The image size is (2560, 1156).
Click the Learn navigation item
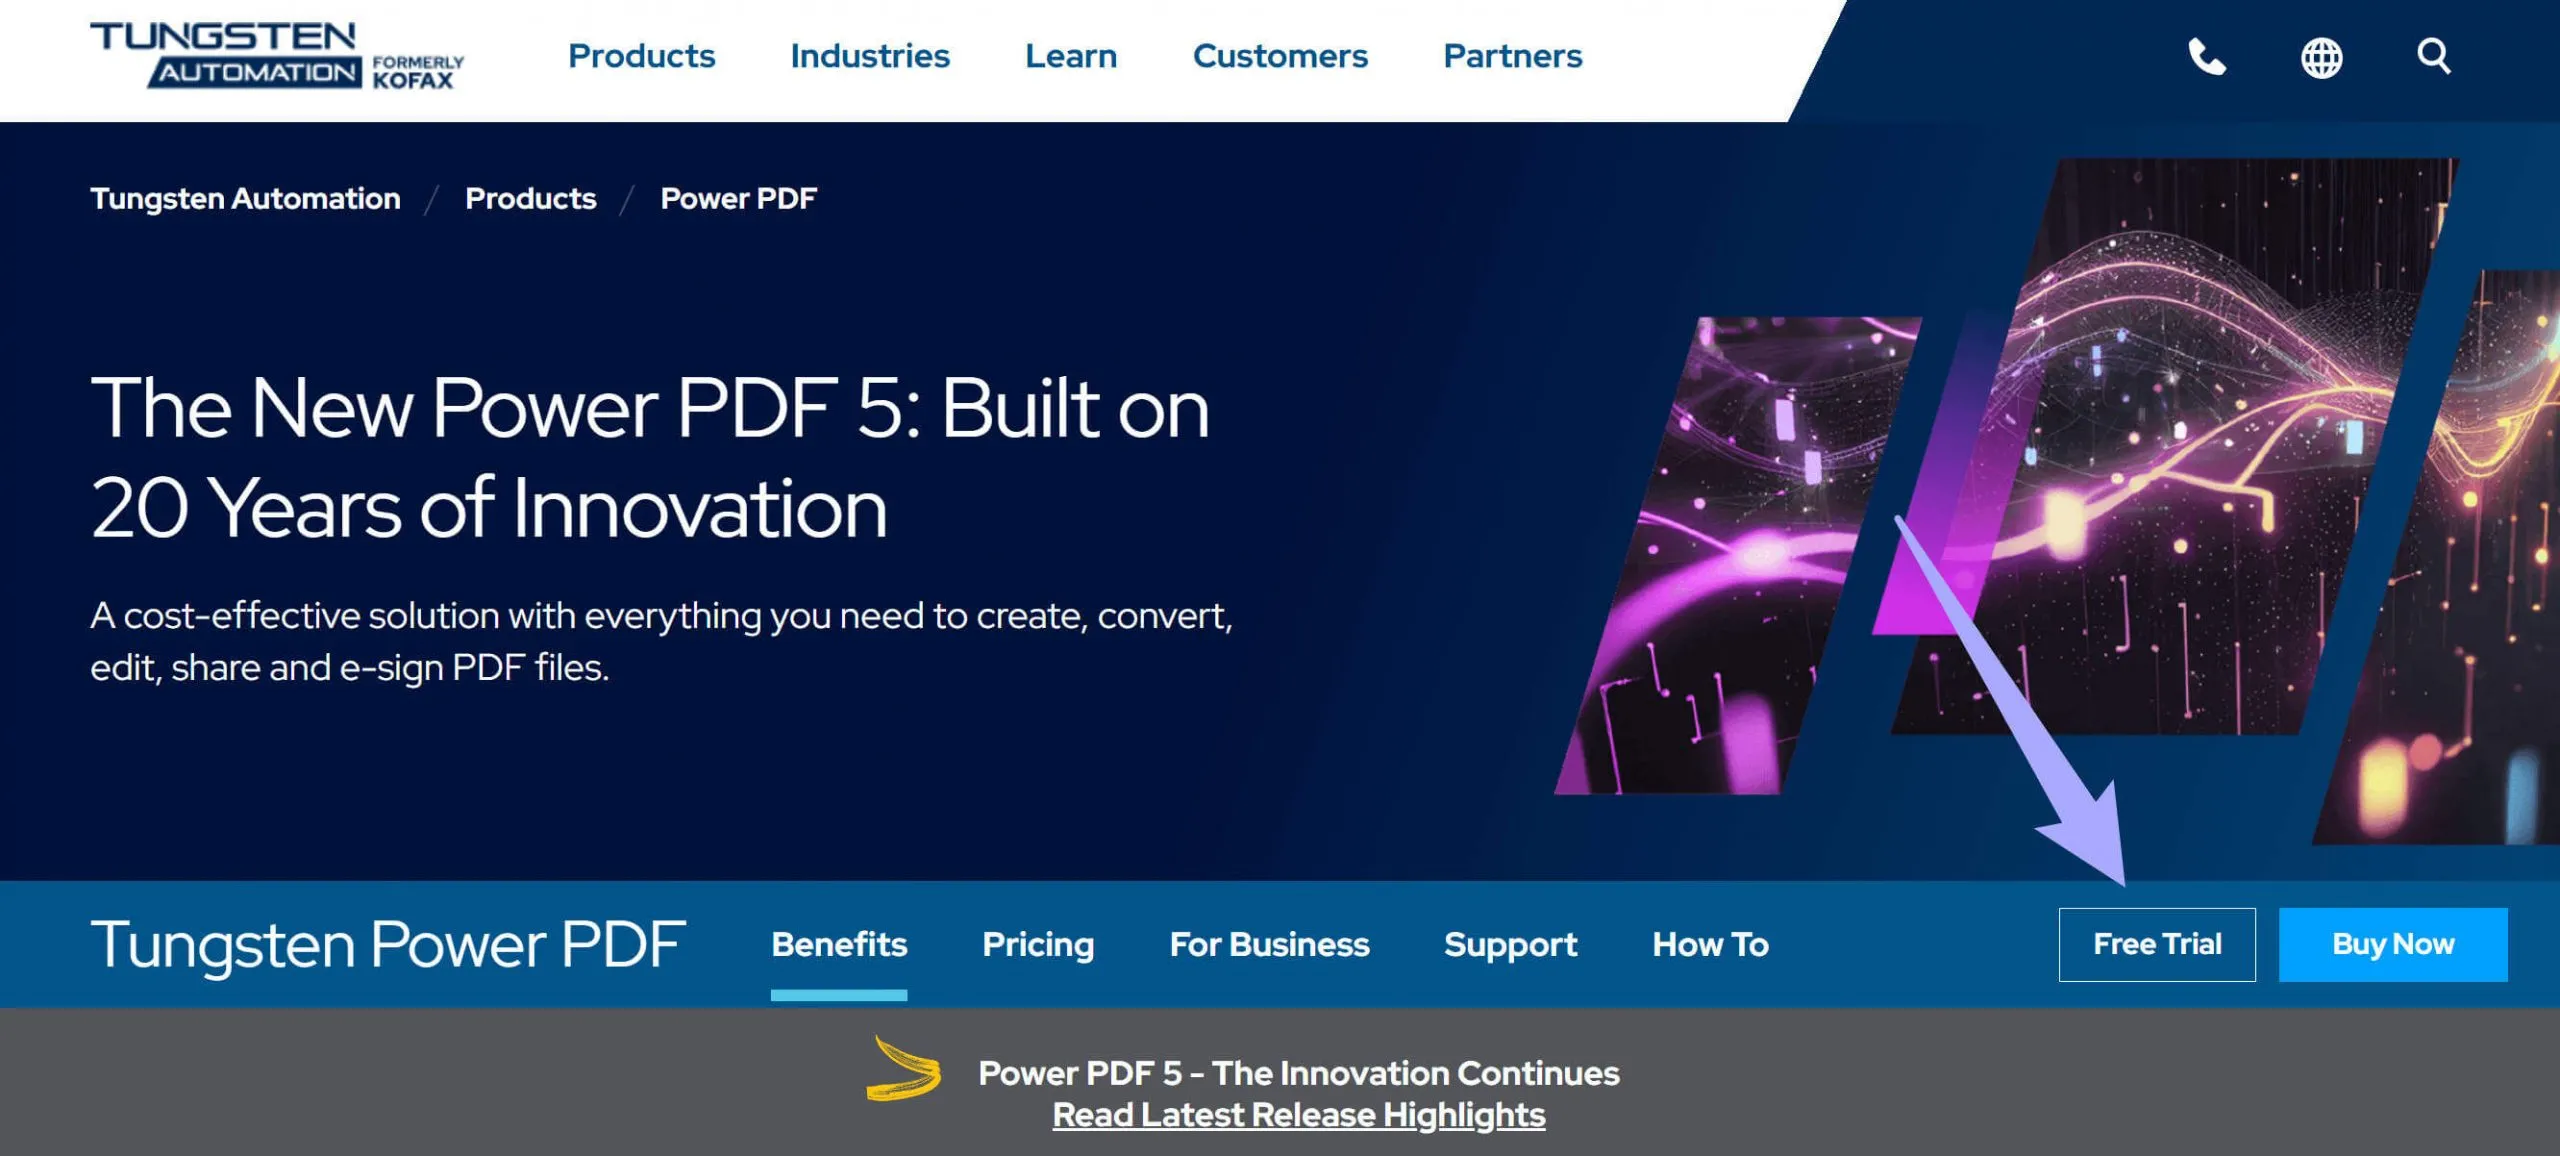pyautogui.click(x=1071, y=56)
